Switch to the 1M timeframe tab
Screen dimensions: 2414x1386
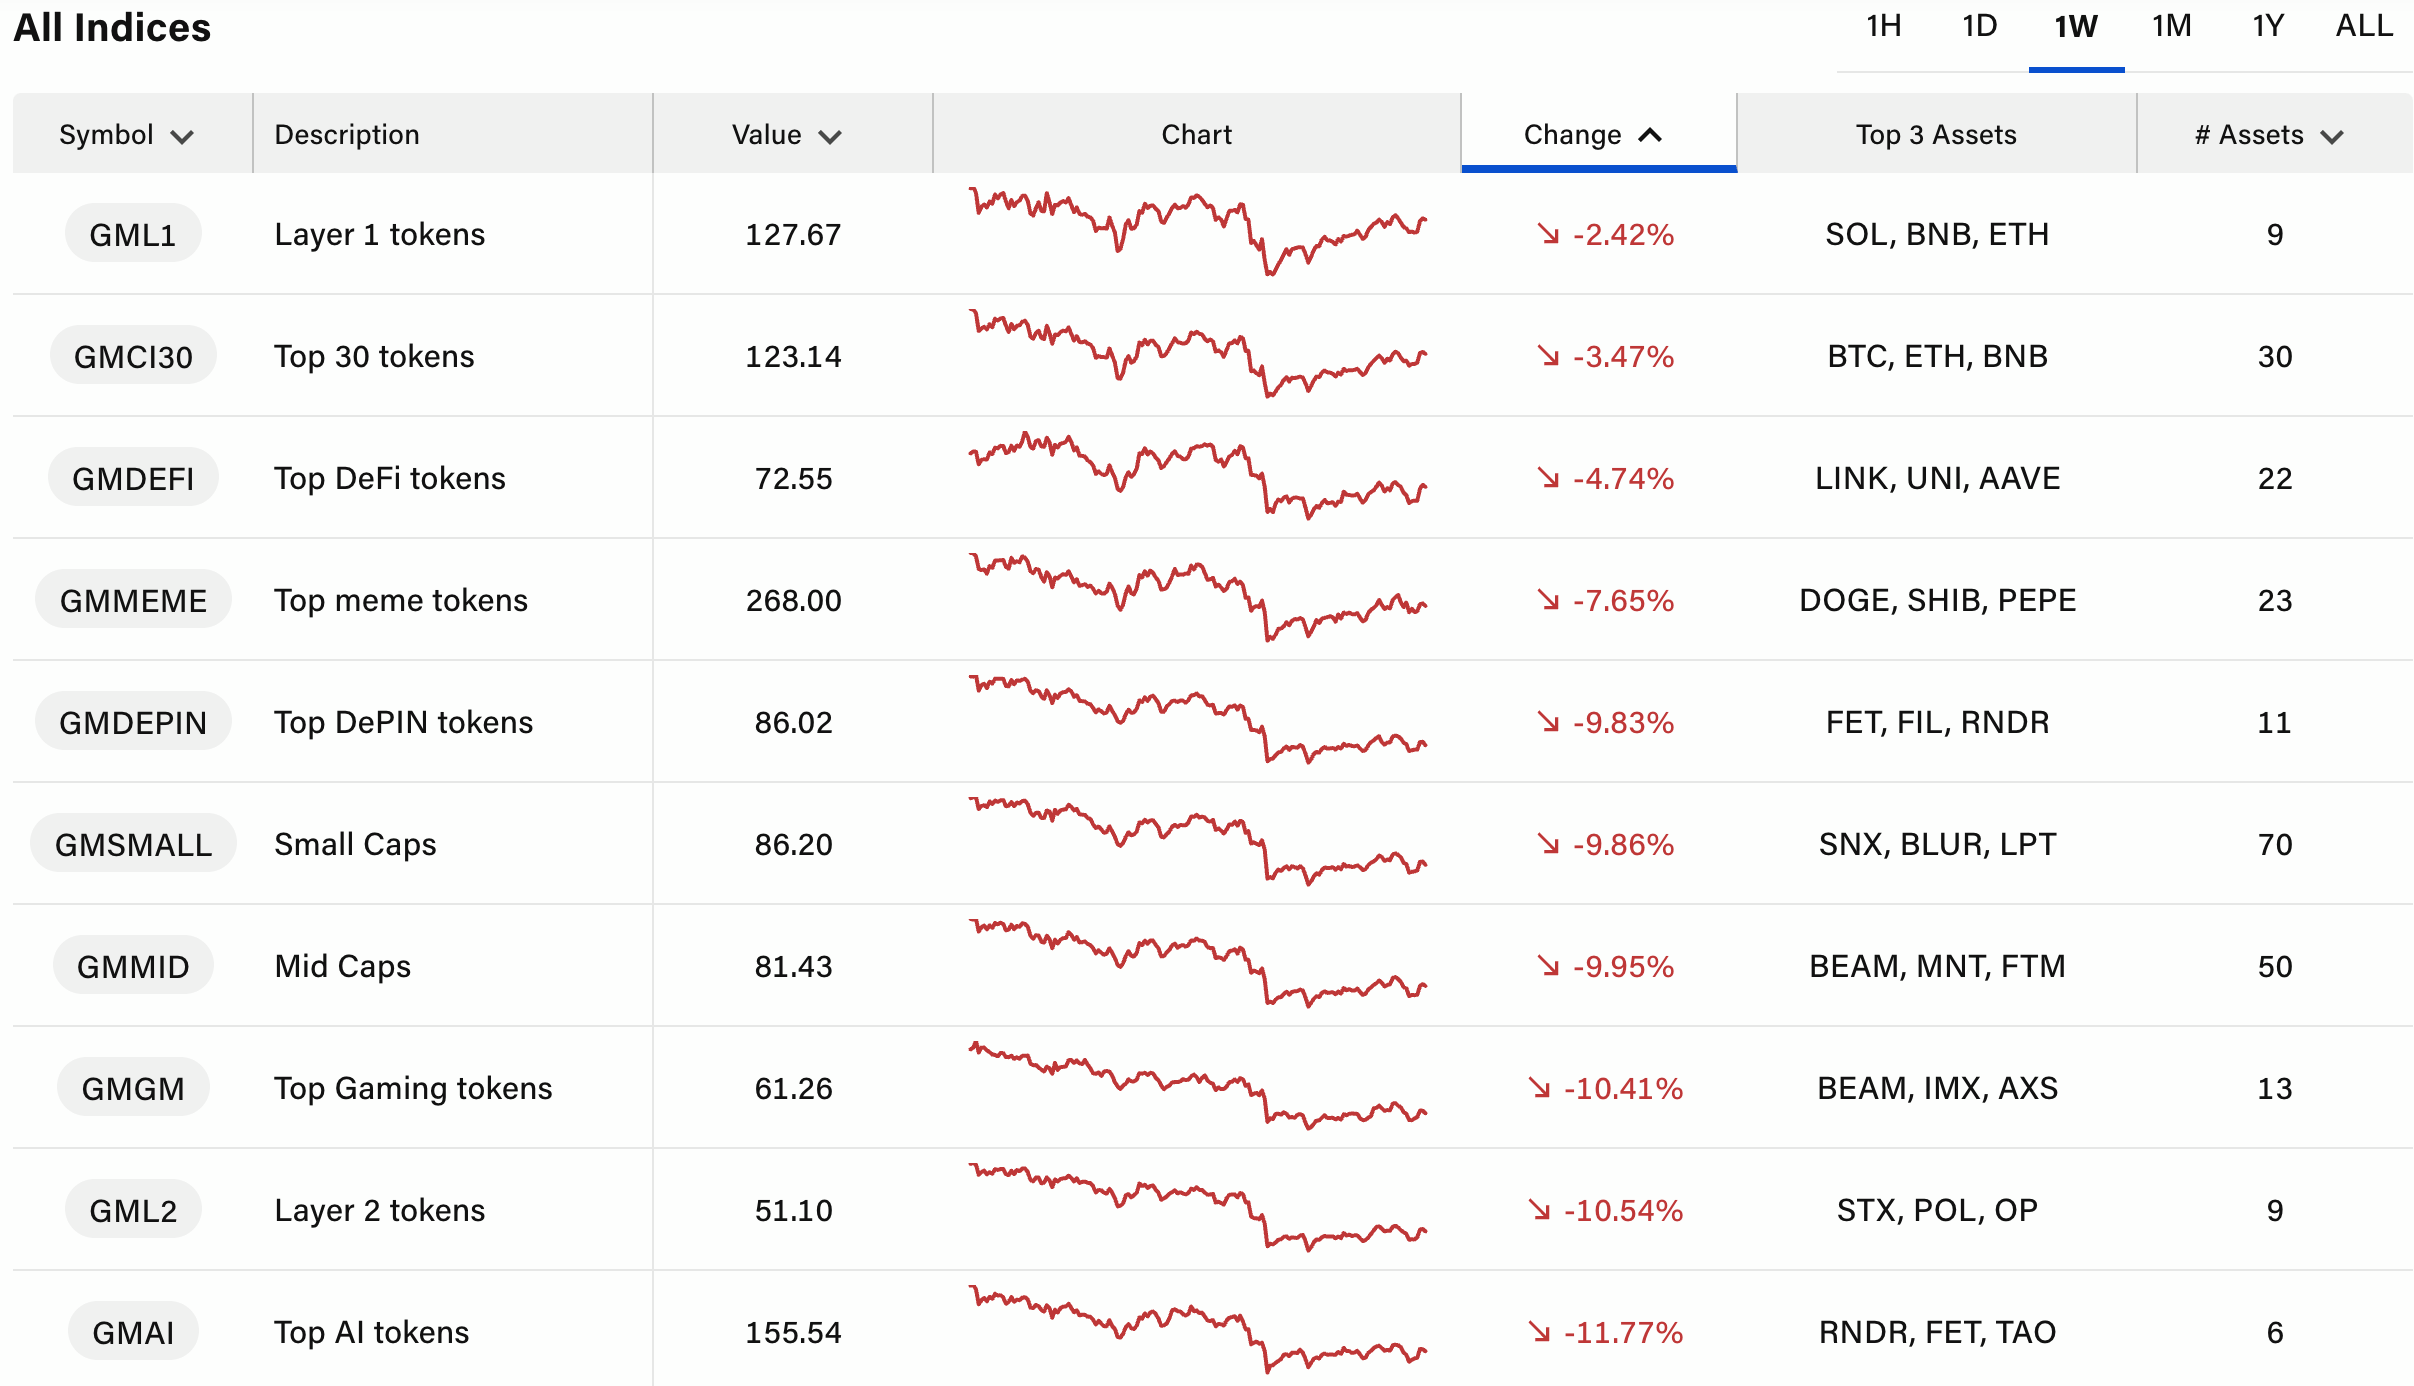(x=2171, y=27)
